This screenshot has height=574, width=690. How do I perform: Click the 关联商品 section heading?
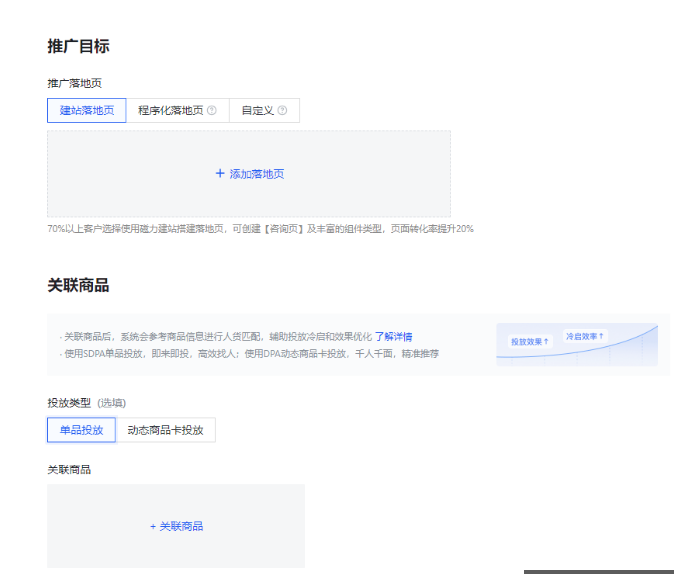[x=78, y=285]
